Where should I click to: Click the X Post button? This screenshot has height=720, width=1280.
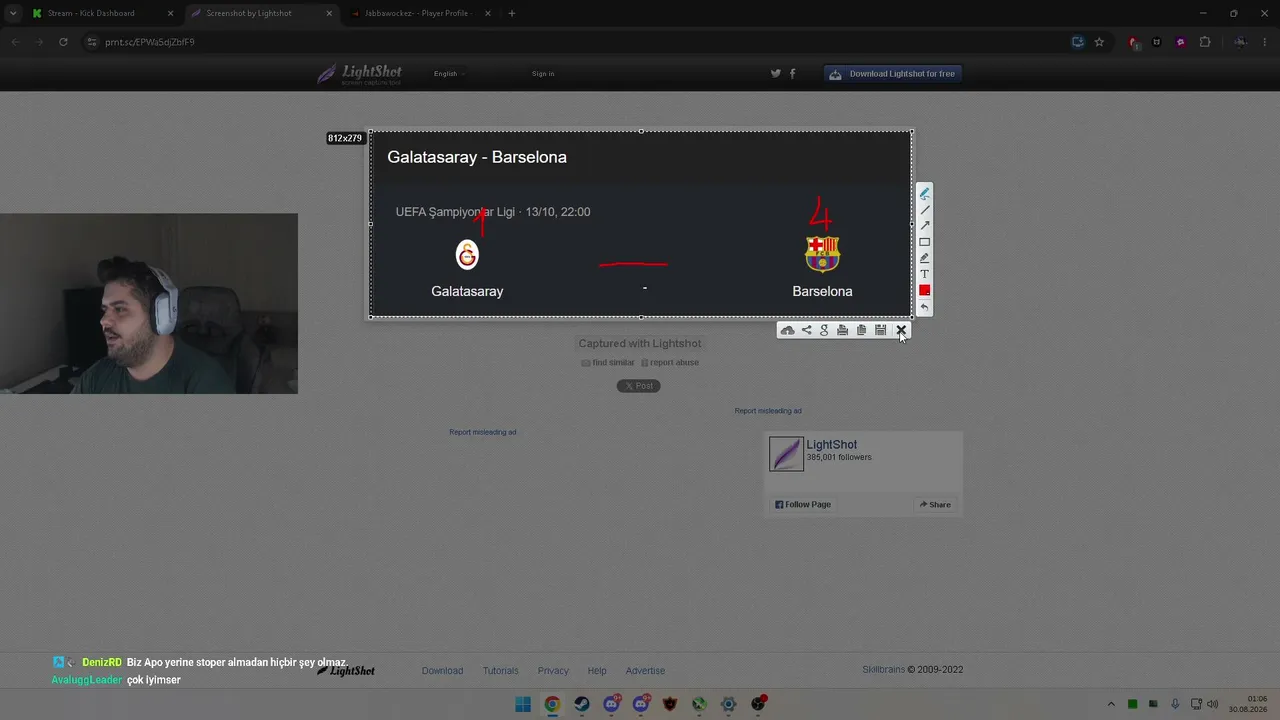coord(638,386)
